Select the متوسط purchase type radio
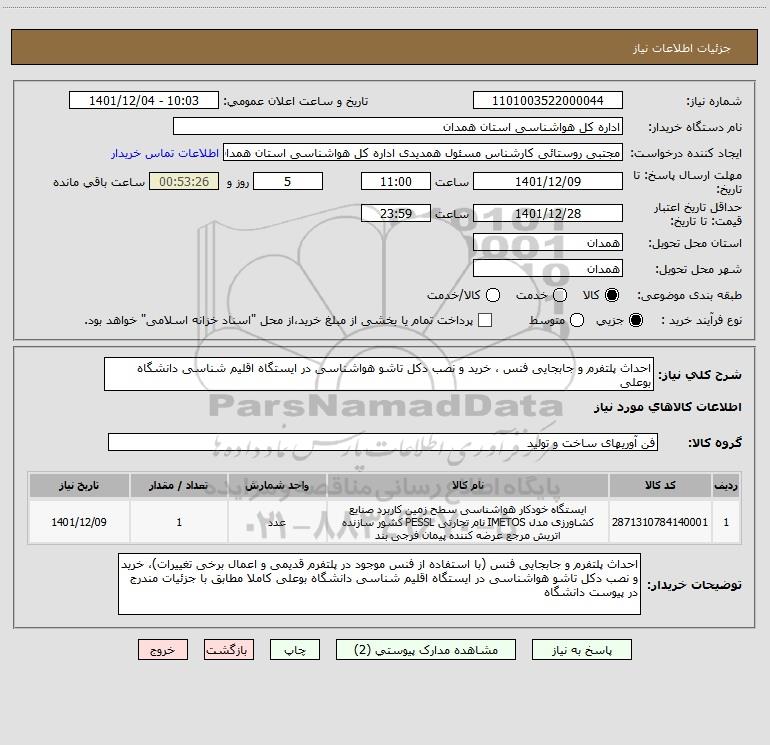Screen dimensions: 770x745 coord(577,320)
